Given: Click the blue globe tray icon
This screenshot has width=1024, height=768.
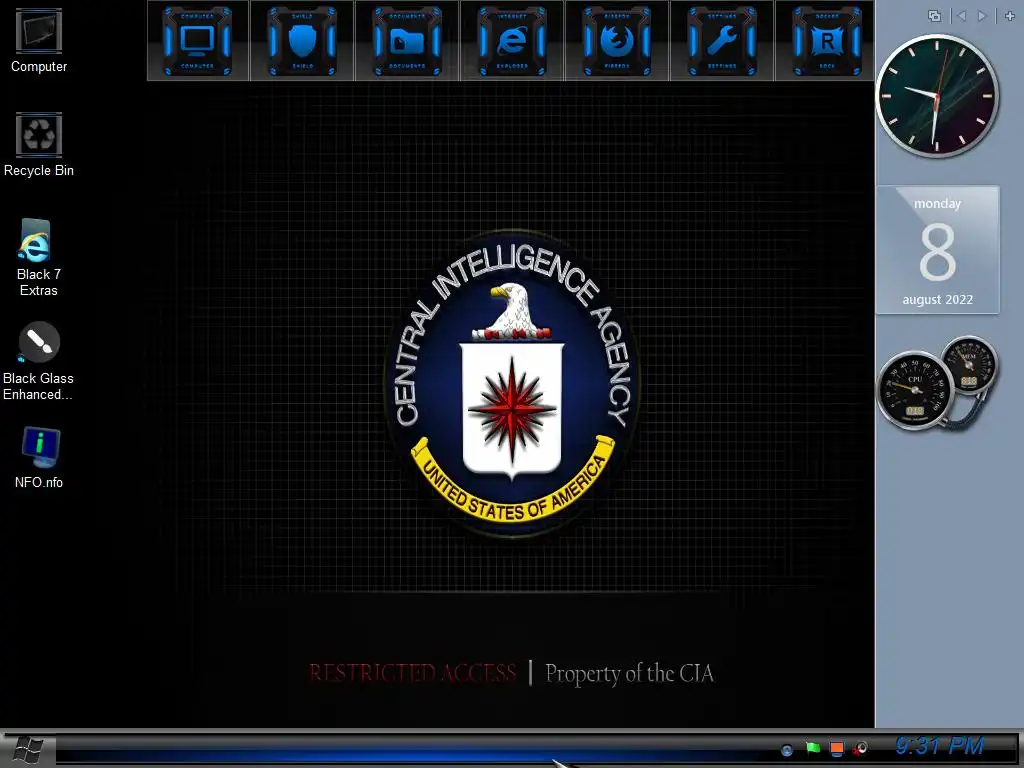Looking at the screenshot, I should (x=787, y=750).
